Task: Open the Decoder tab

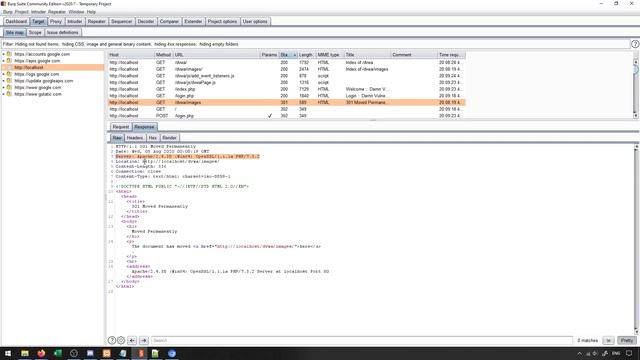Action: pyautogui.click(x=146, y=21)
